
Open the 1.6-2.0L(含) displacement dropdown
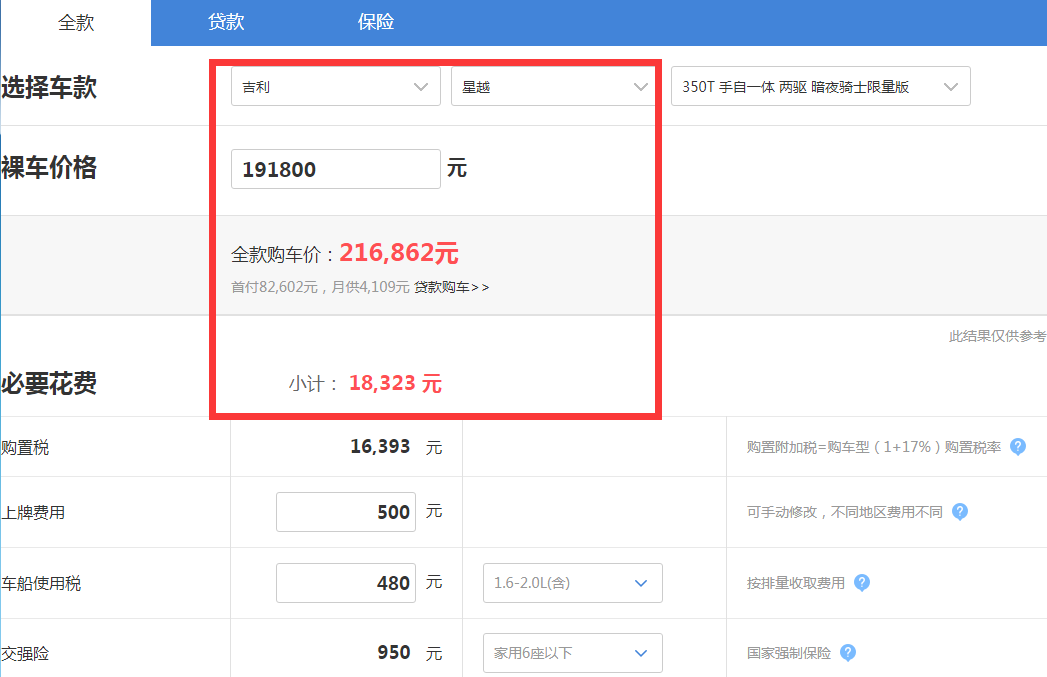(x=573, y=583)
